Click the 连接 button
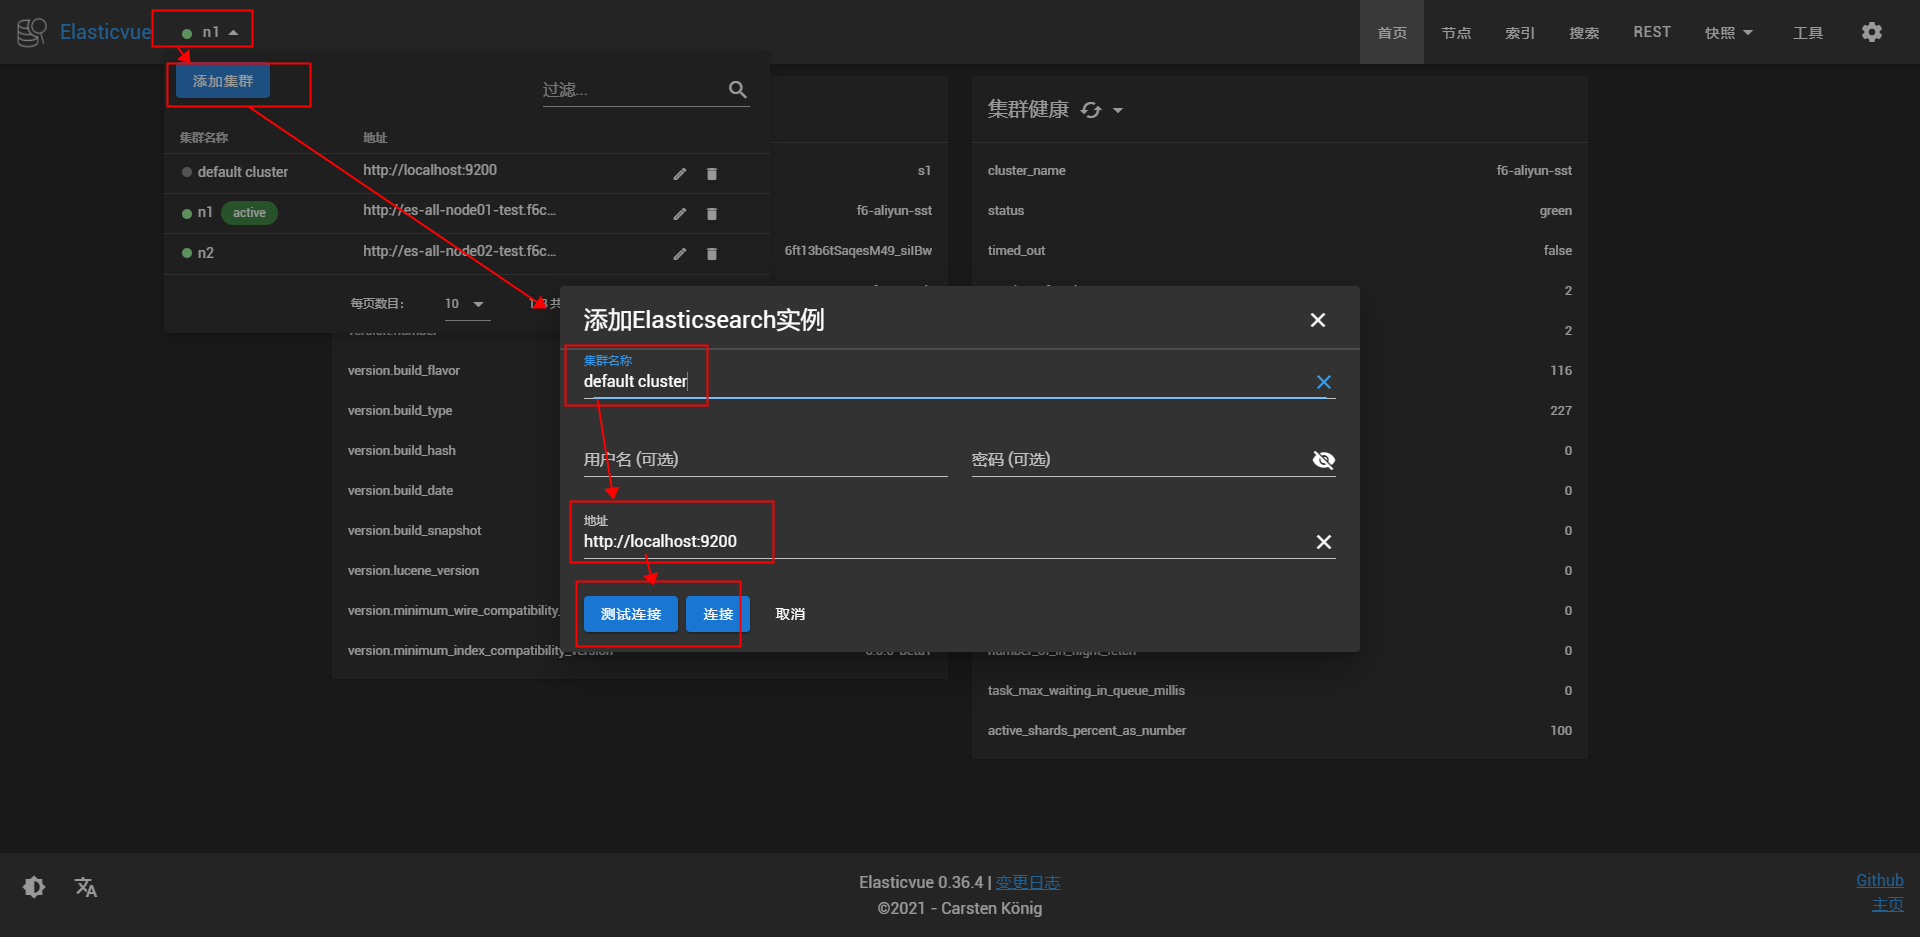1920x937 pixels. 718,614
